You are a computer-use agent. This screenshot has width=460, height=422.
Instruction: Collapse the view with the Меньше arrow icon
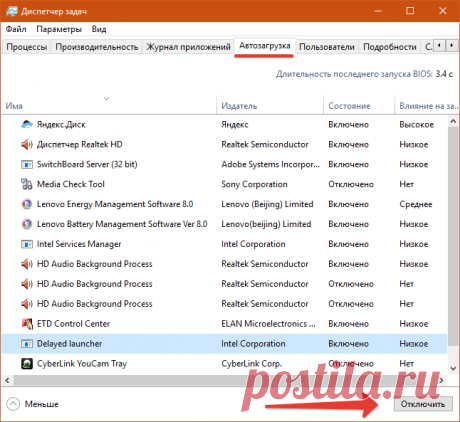tap(13, 404)
